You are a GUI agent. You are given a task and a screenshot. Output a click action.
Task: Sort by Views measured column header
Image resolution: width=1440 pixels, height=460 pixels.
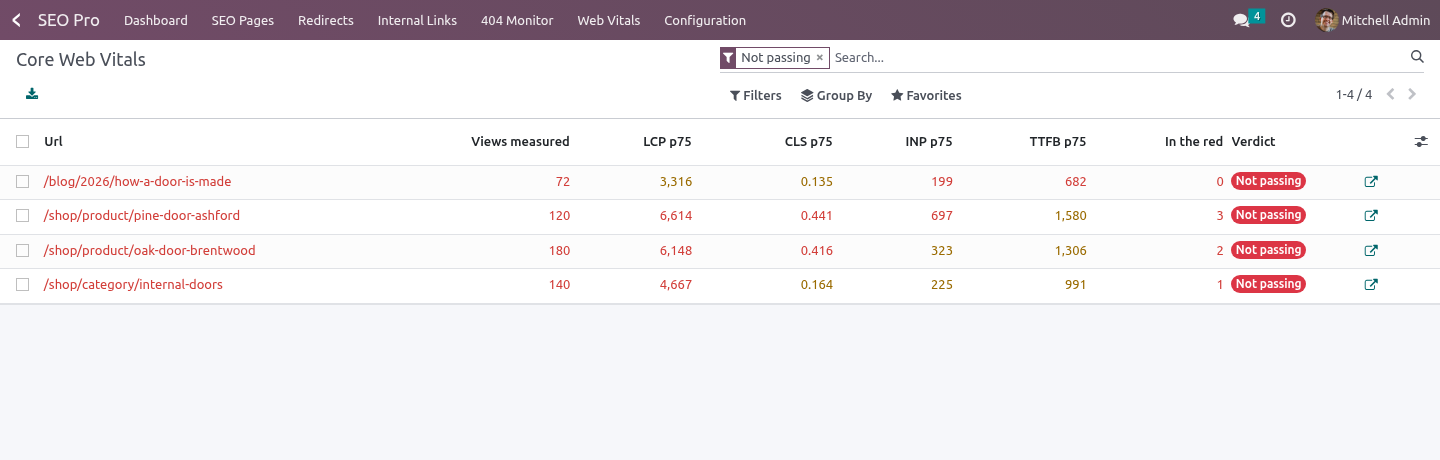coord(520,142)
